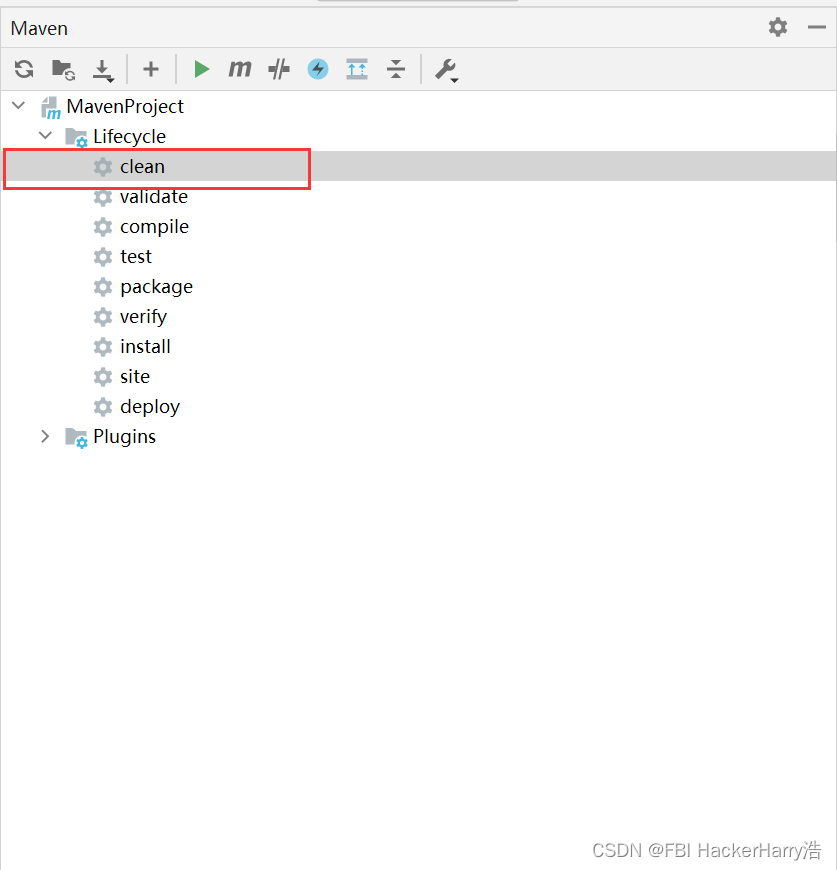
Task: Collapse all tree nodes icon
Action: 395,69
